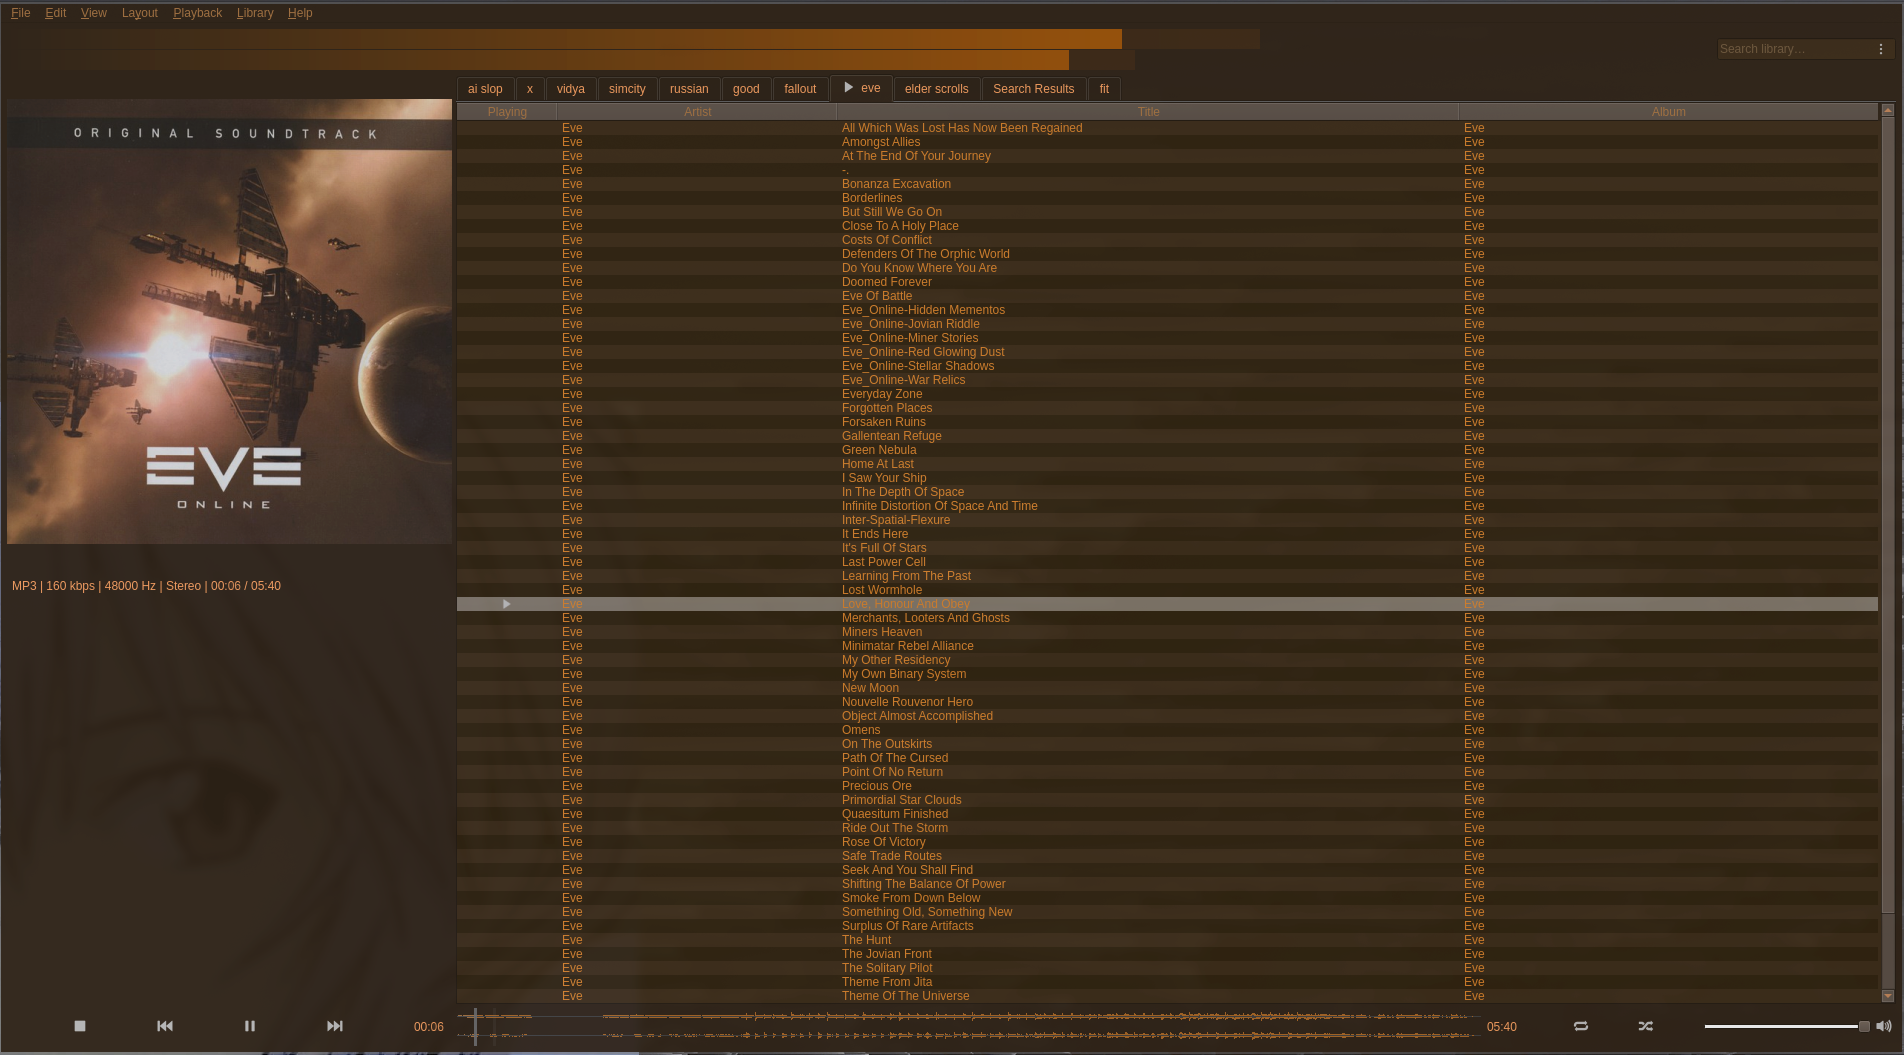Click the MP3 160 kbps track info line
This screenshot has height=1055, width=1904.
pyautogui.click(x=146, y=586)
